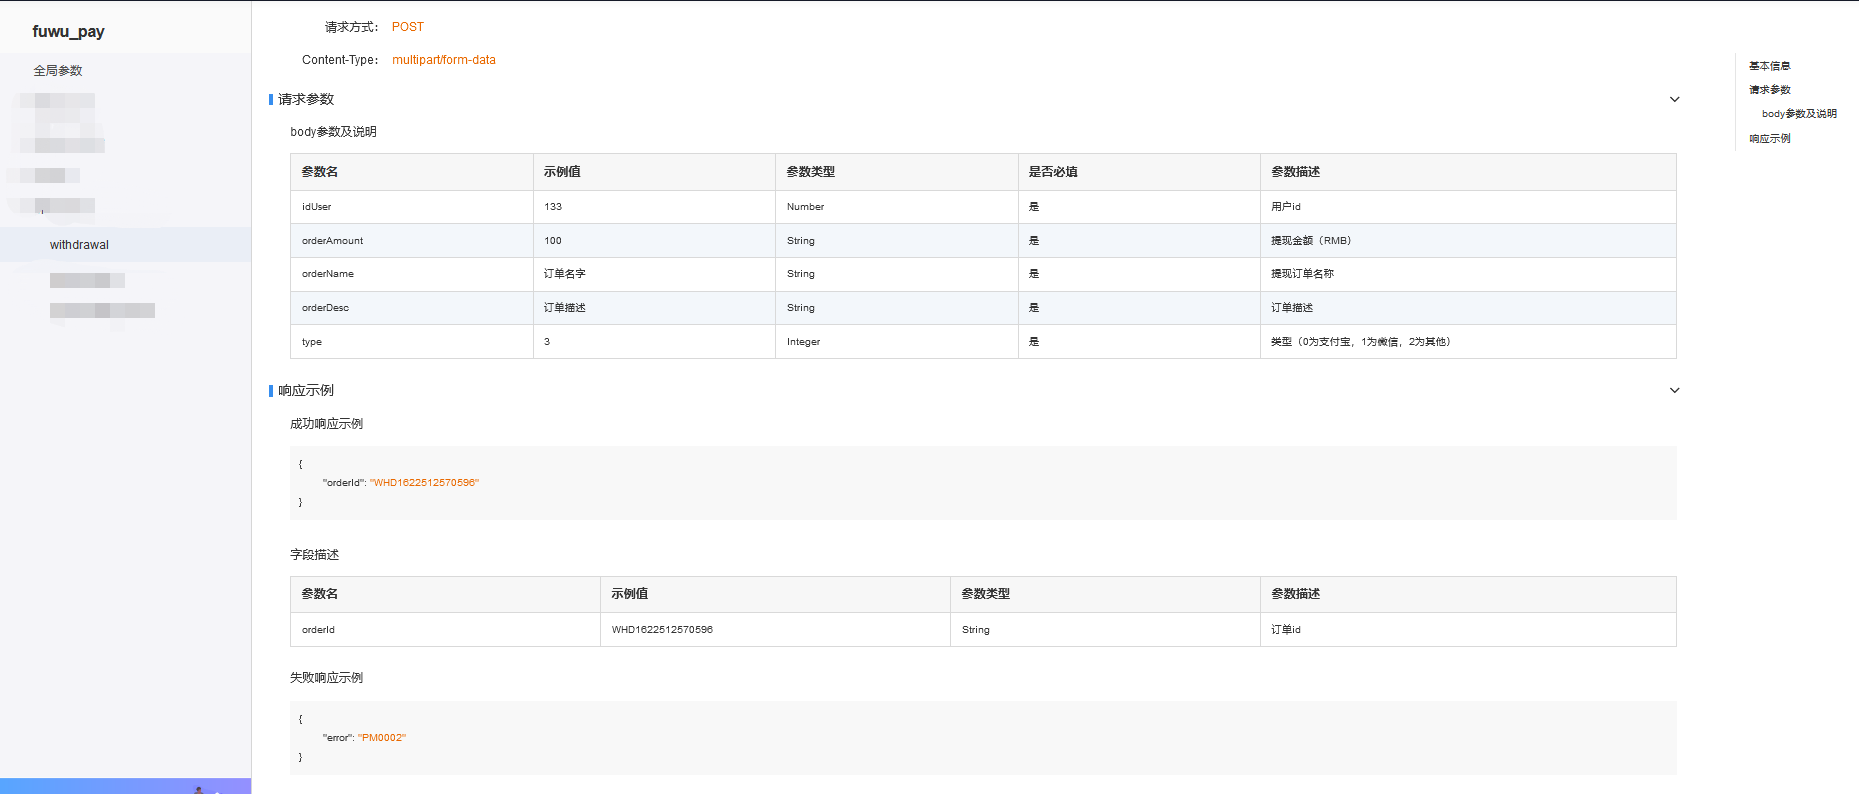Viewport: 1859px width, 794px height.
Task: Click the 提现订单名称 description cell
Action: click(x=1468, y=274)
